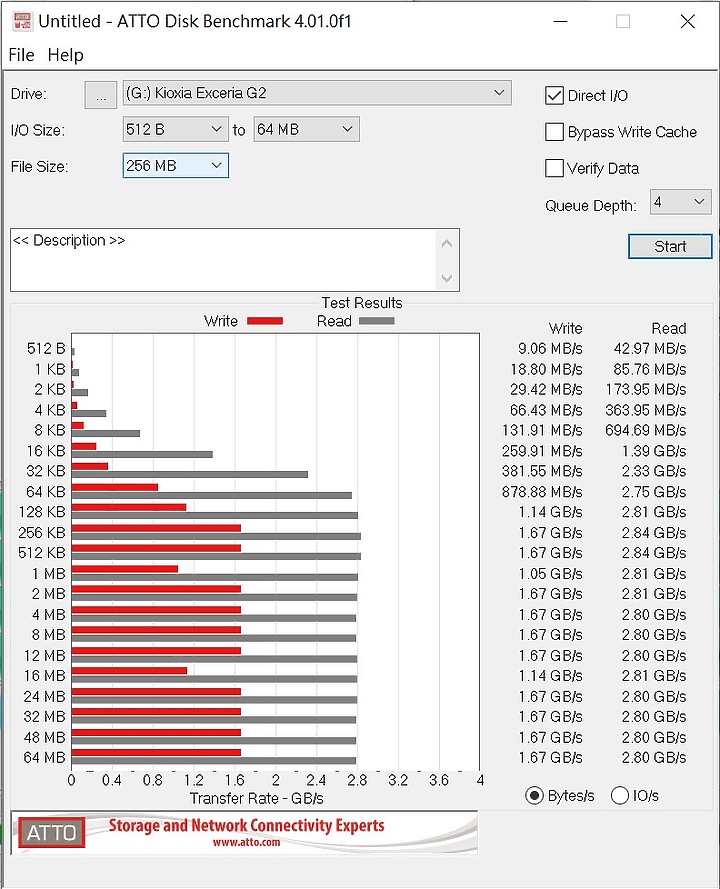Open the File Size 256 MB dropdown
Image resolution: width=720 pixels, height=889 pixels.
175,166
